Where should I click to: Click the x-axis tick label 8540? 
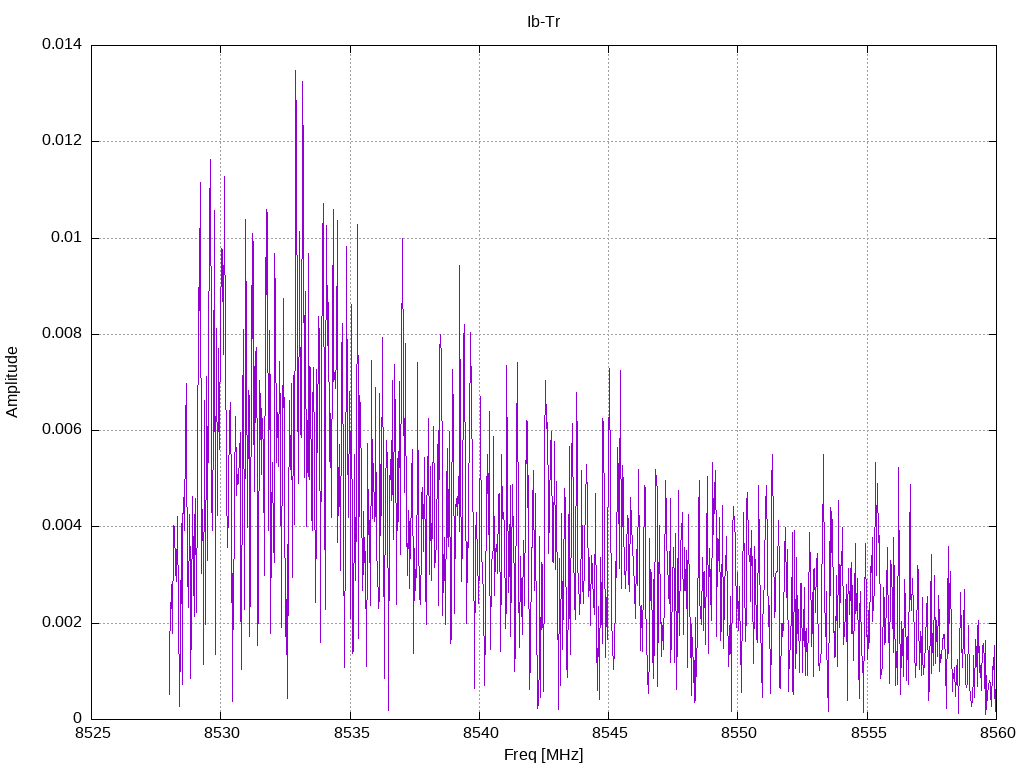480,733
